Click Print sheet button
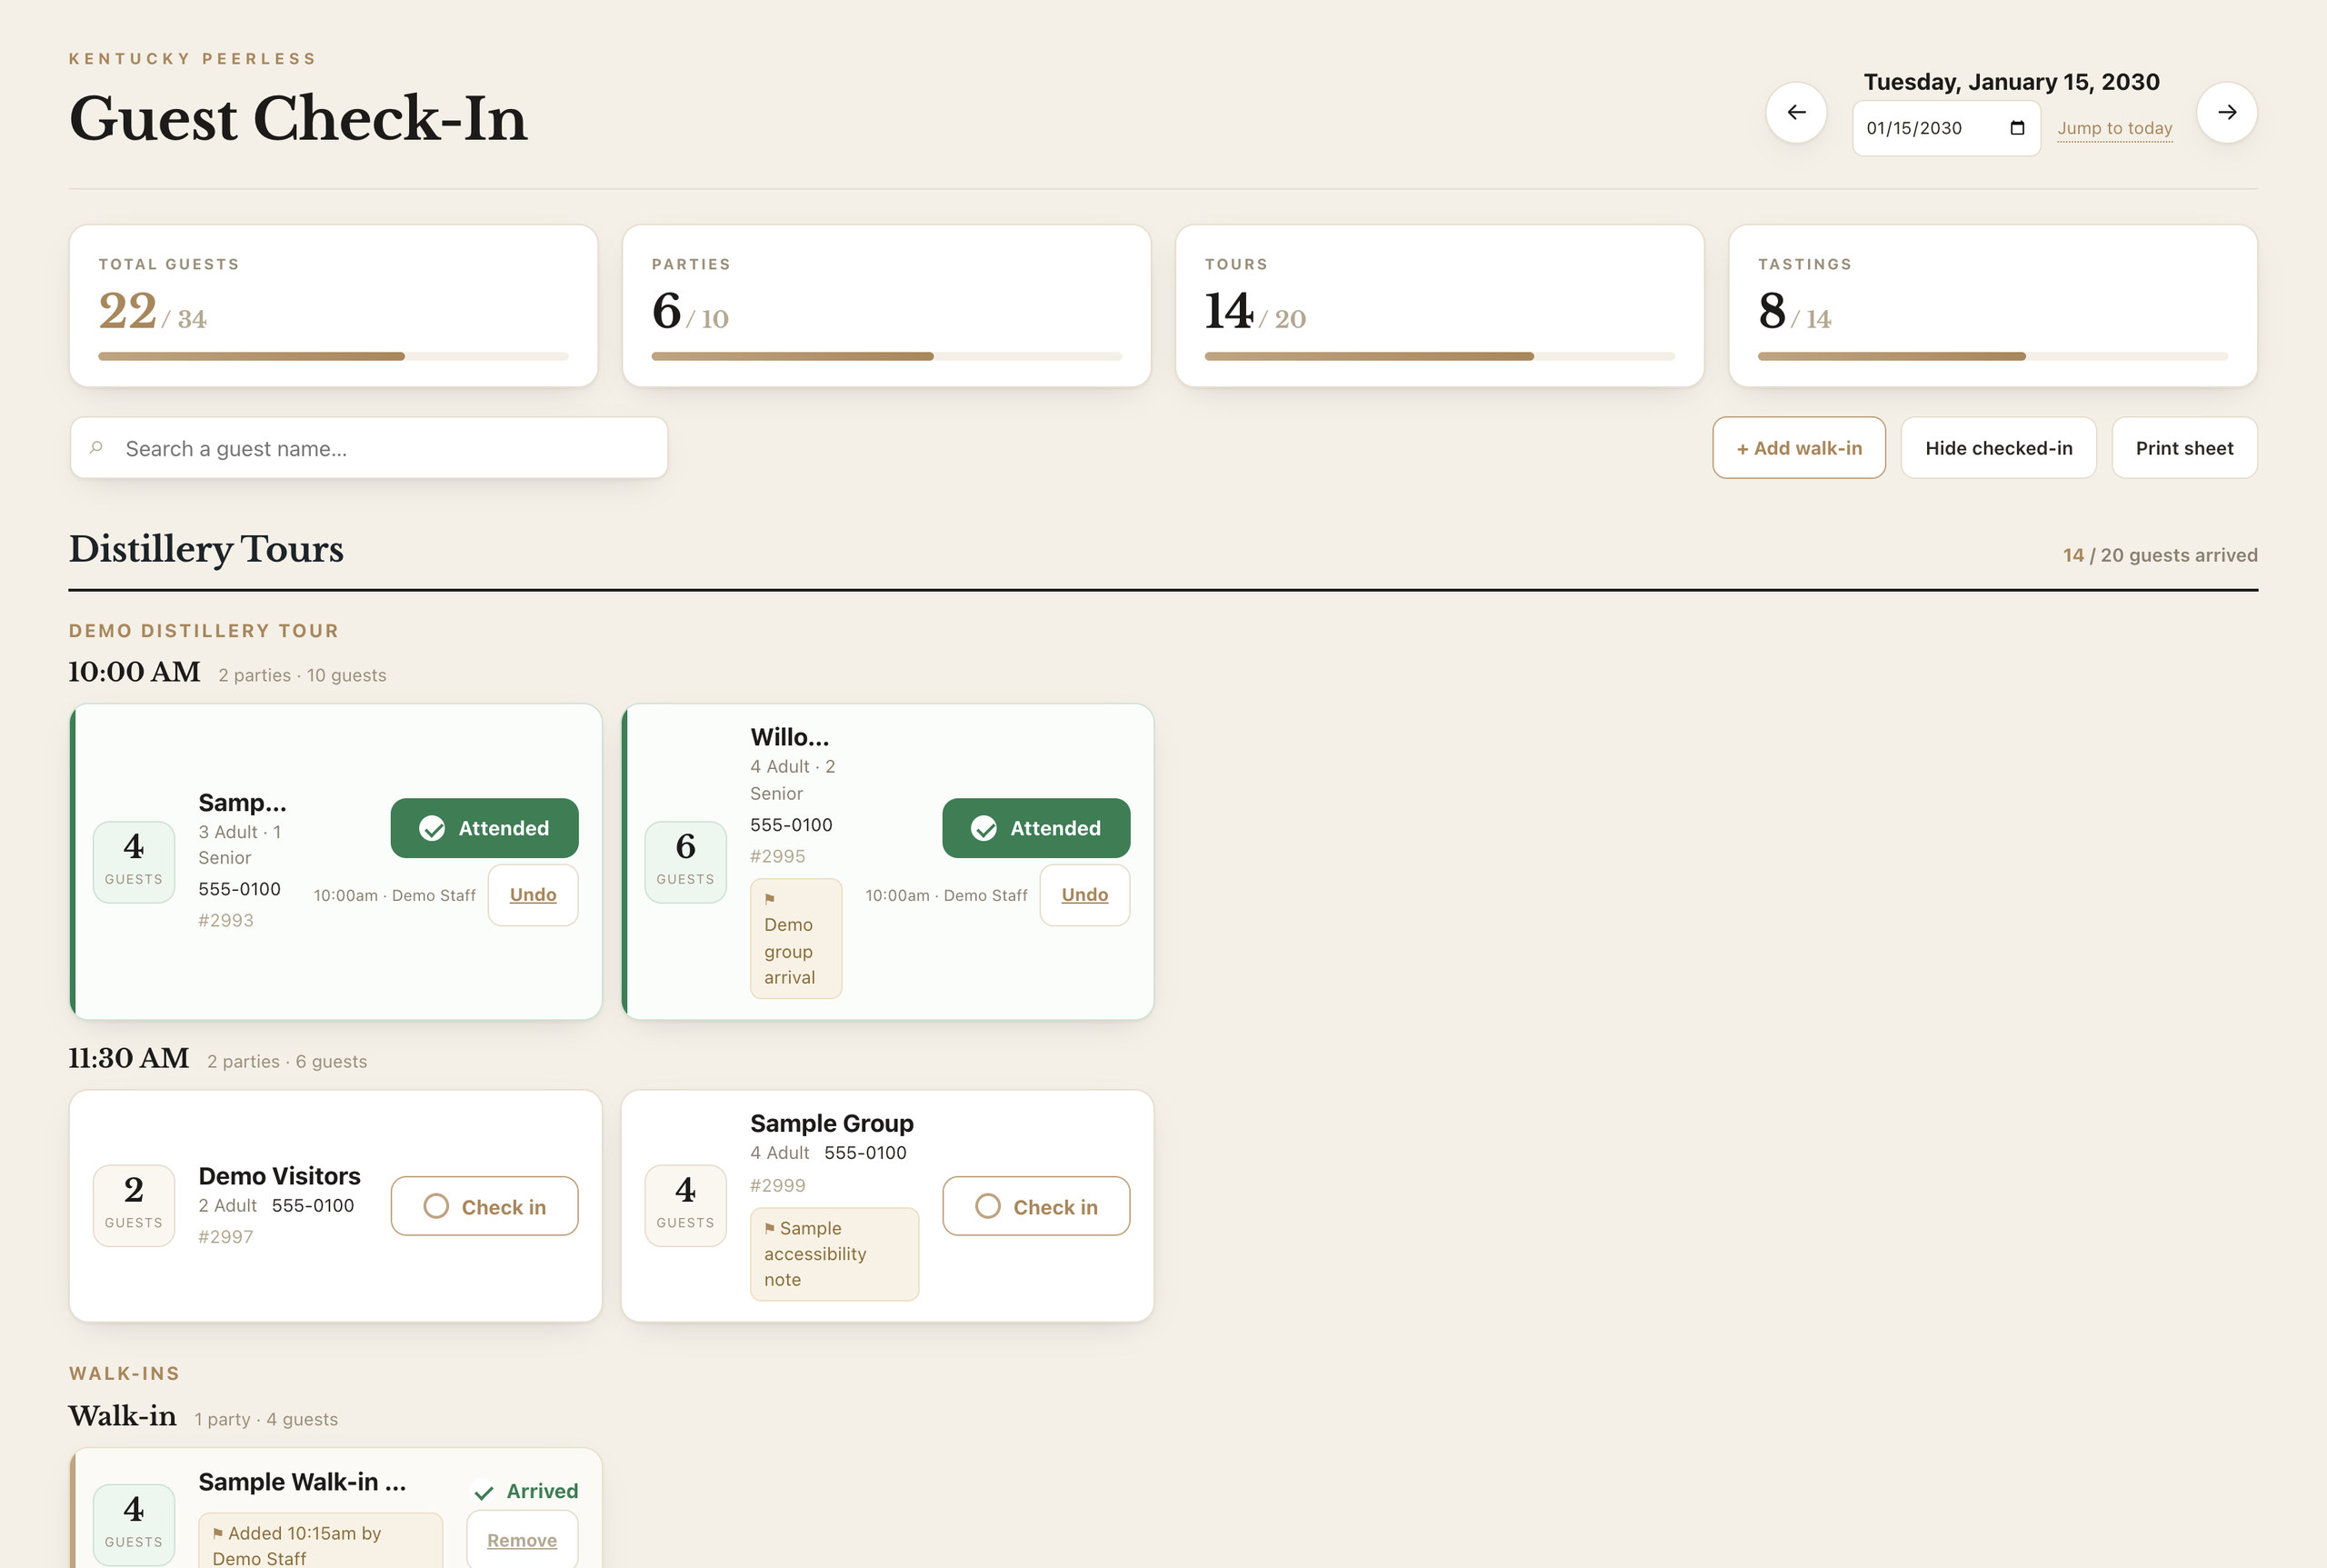This screenshot has height=1568, width=2327. tap(2184, 448)
